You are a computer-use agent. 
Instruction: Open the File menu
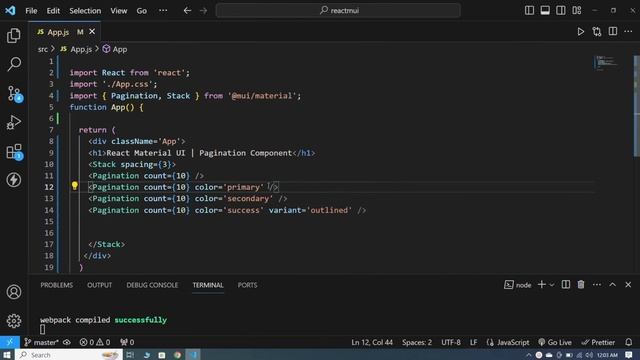pos(31,11)
